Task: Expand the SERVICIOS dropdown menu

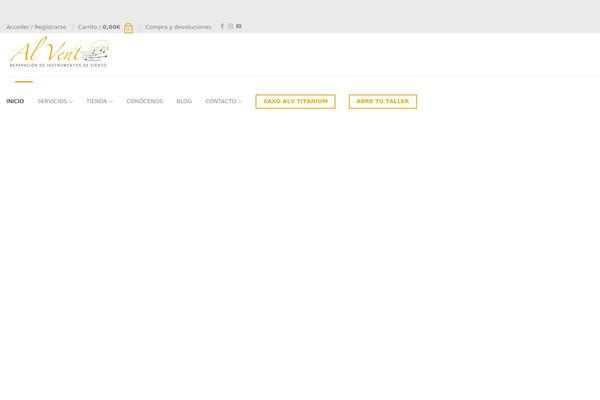Action: tap(55, 101)
